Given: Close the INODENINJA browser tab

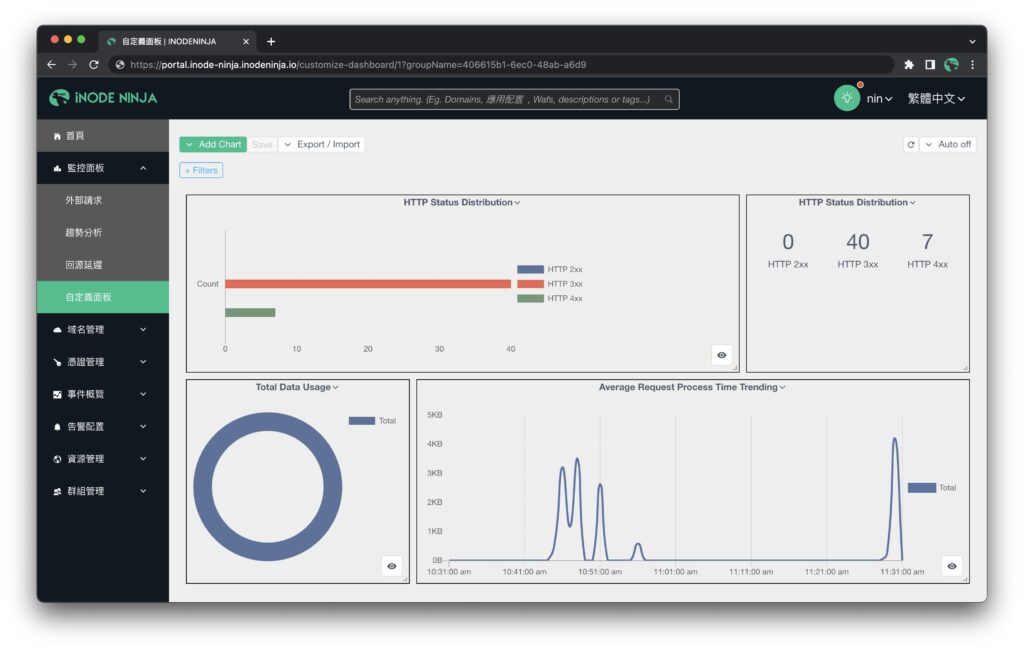Looking at the screenshot, I should 246,41.
